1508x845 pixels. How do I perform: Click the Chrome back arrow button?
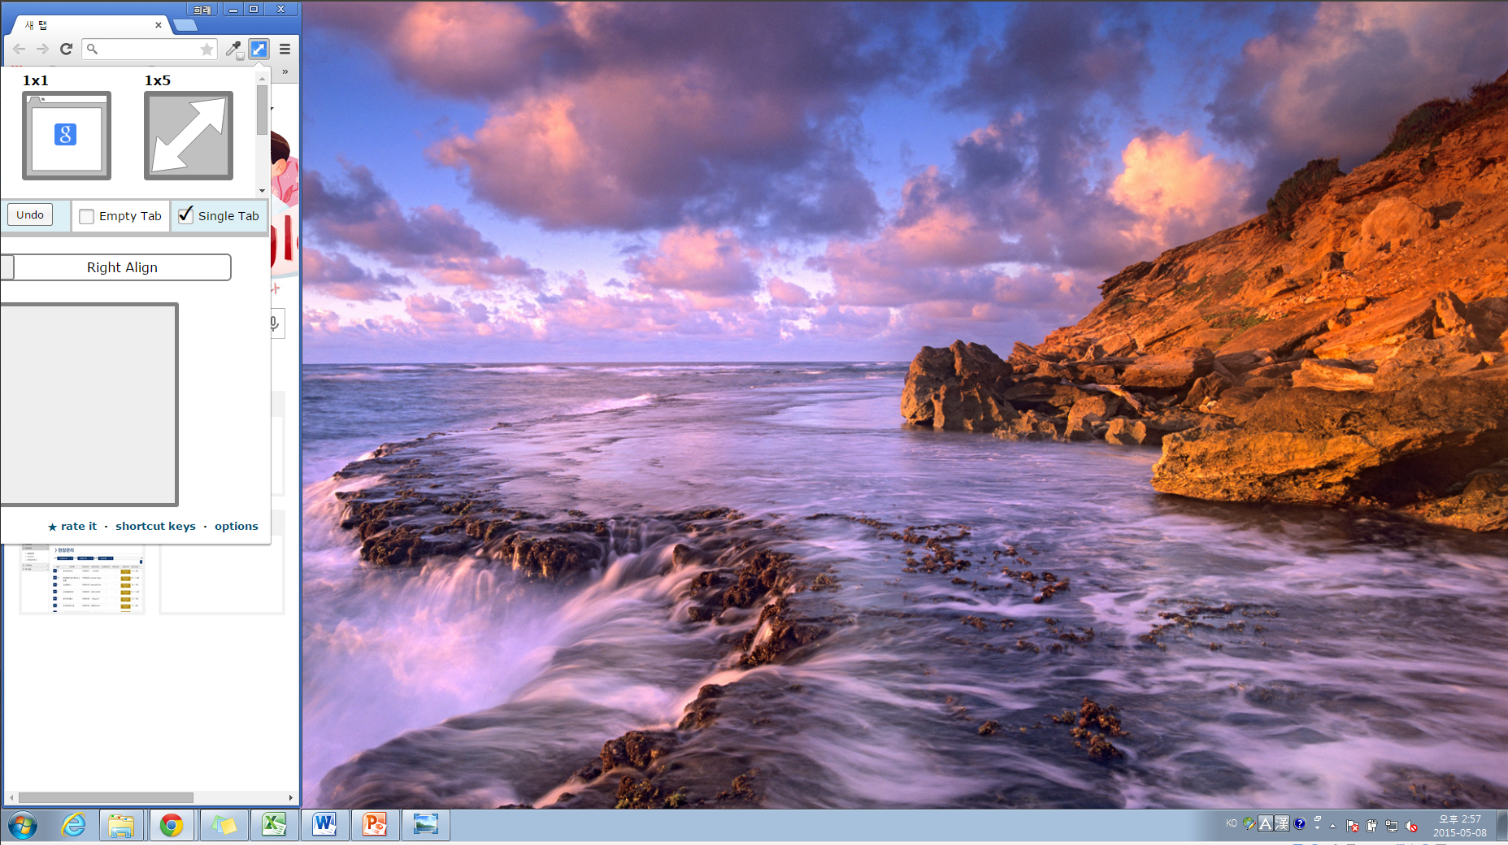click(19, 49)
